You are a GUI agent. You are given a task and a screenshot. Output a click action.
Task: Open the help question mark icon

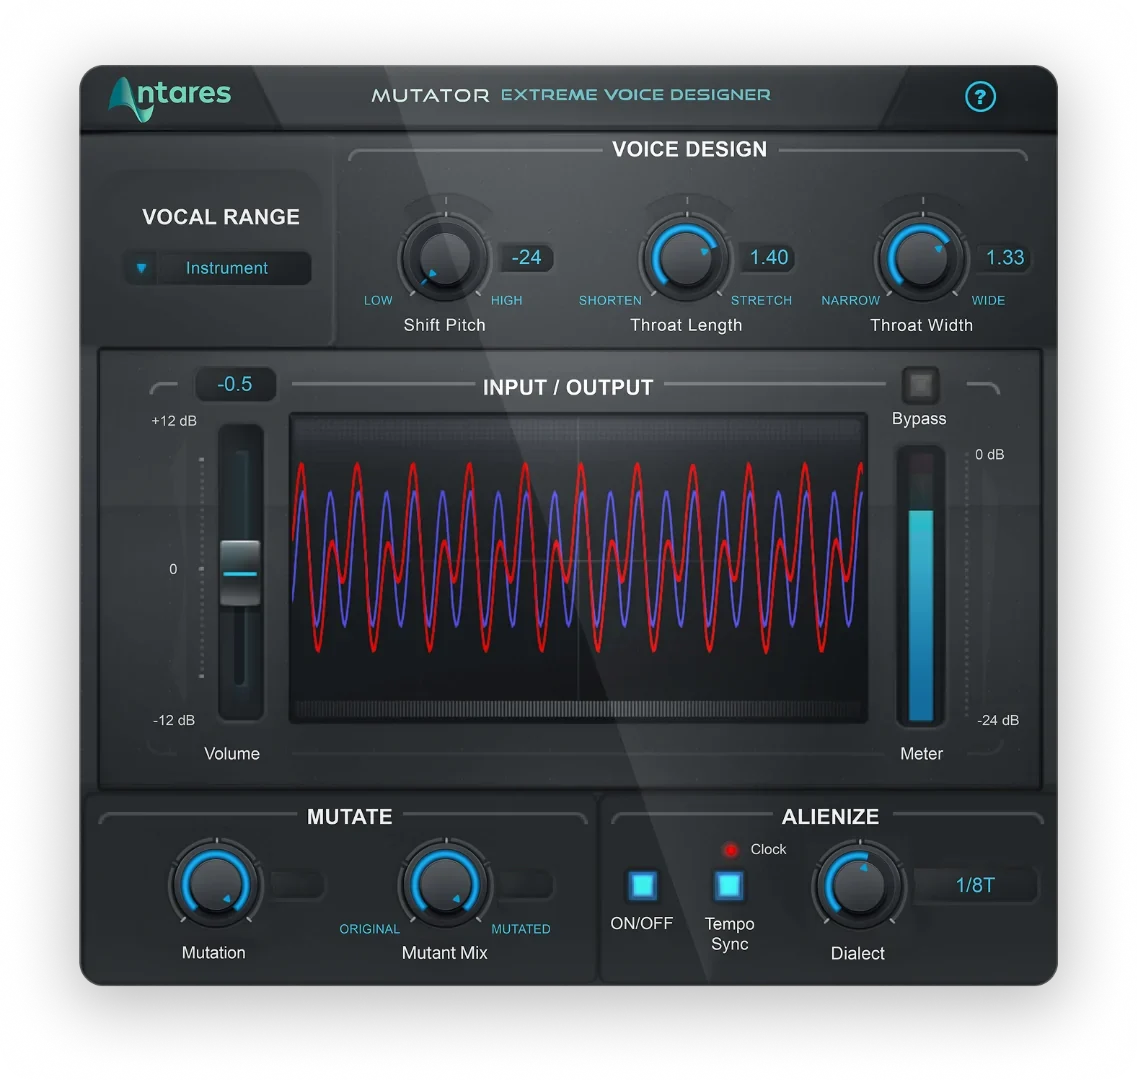tap(980, 97)
